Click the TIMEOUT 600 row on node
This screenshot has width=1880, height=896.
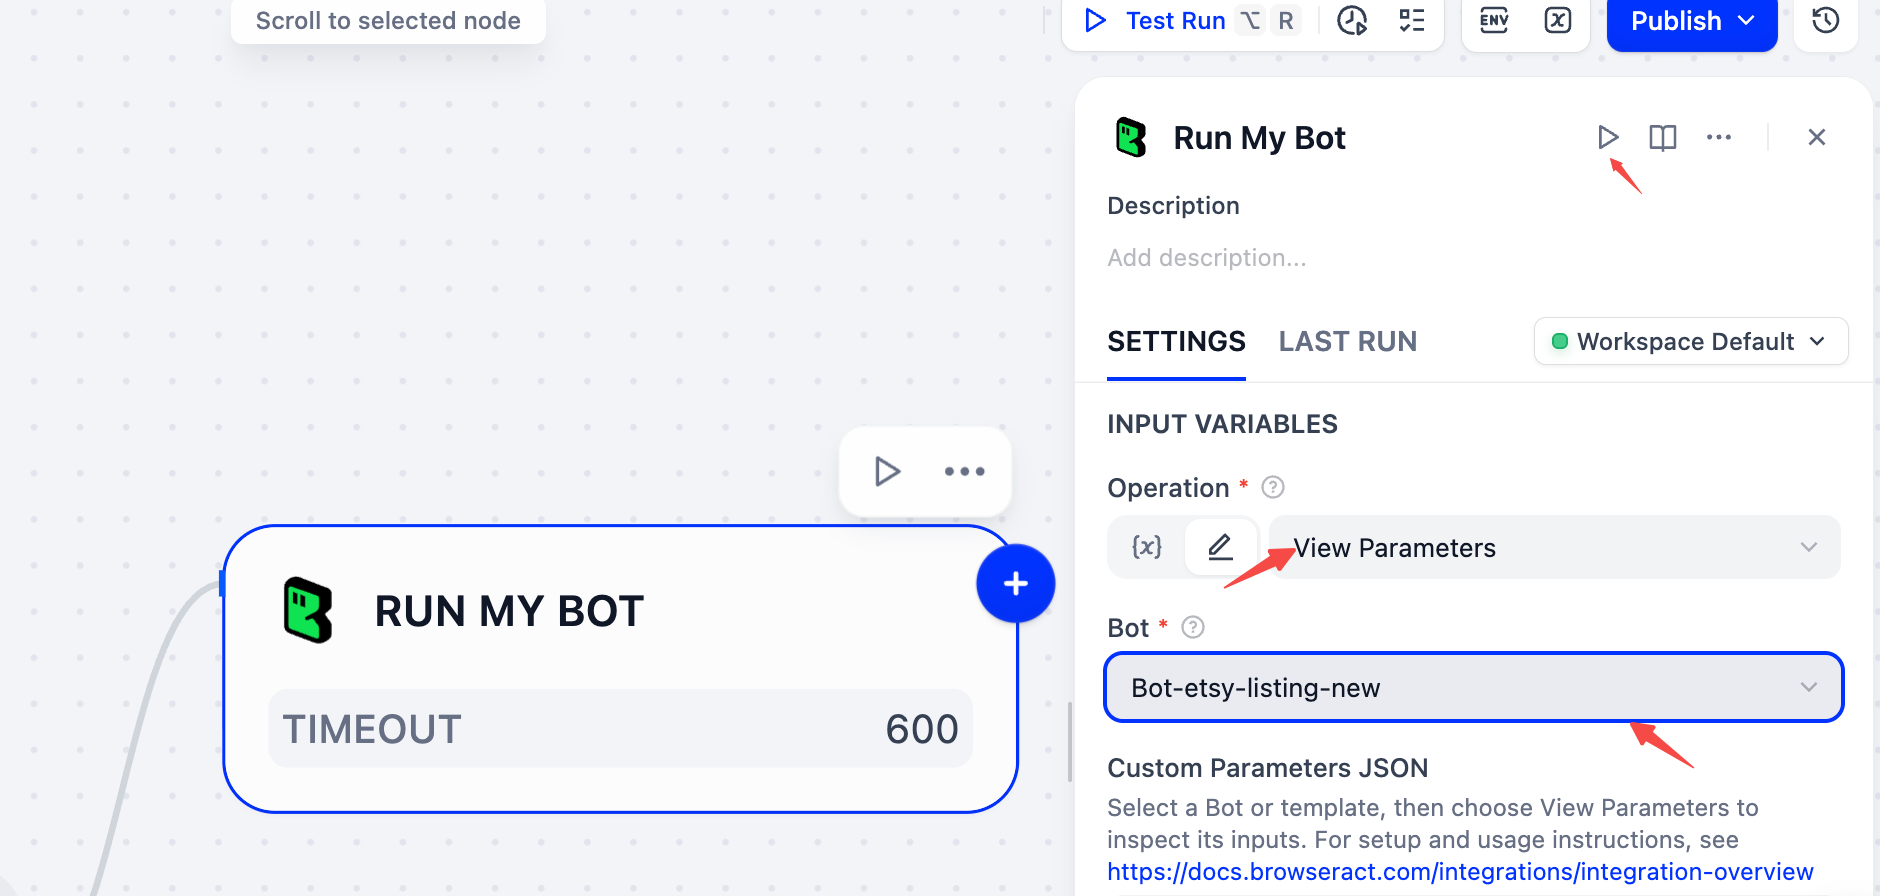tap(620, 729)
